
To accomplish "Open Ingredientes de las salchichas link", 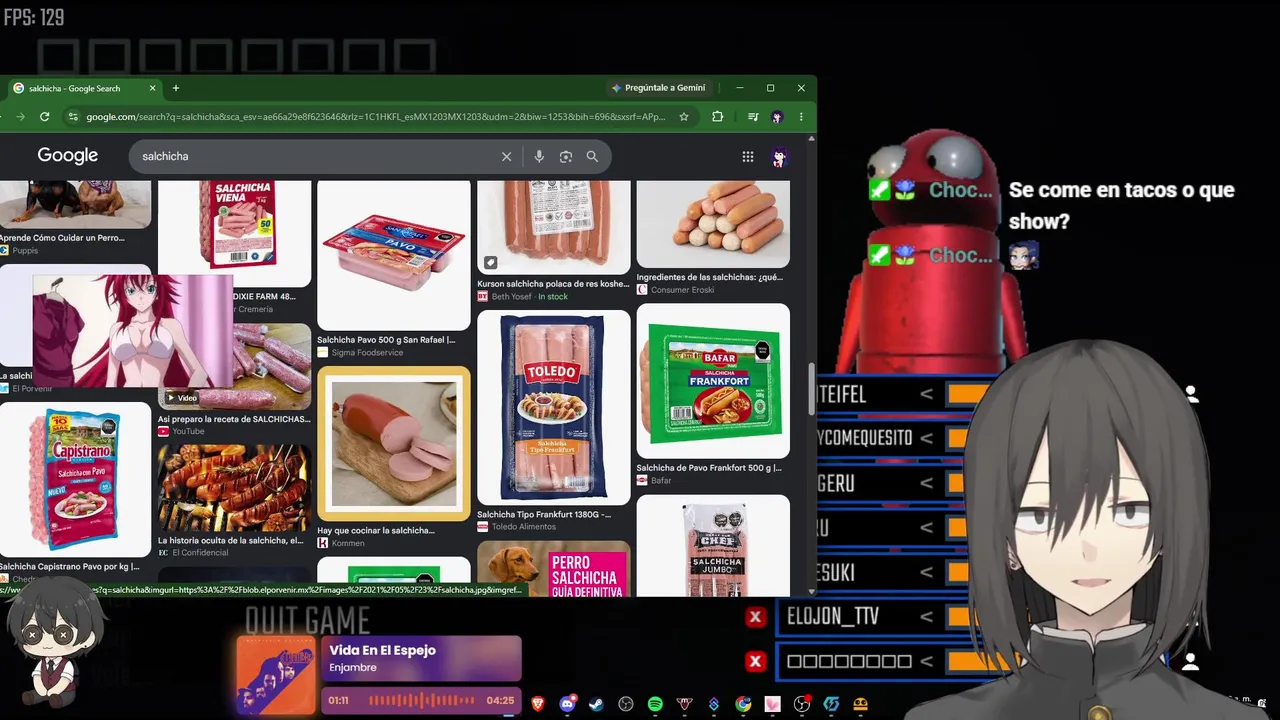I will click(710, 277).
